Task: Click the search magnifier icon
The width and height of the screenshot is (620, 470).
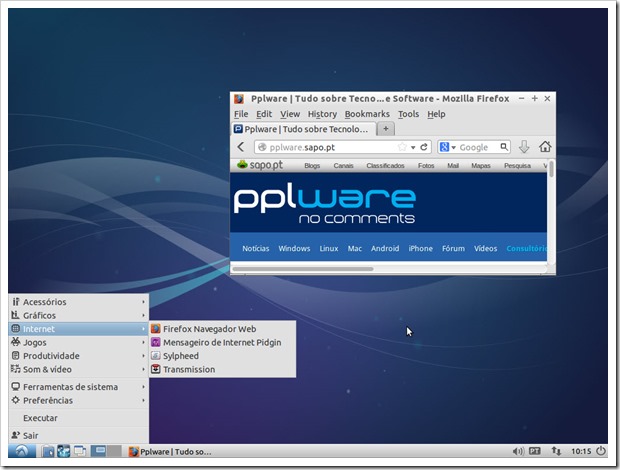Action: pos(504,147)
